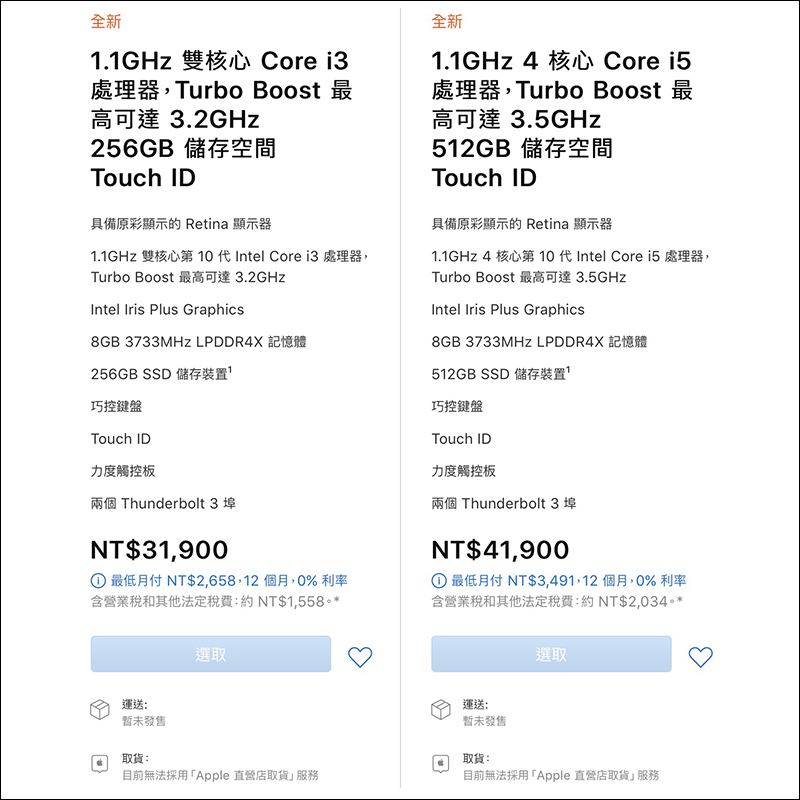800x800 pixels.
Task: Click the 4 核心 Core i5 product heading
Action: tap(562, 119)
